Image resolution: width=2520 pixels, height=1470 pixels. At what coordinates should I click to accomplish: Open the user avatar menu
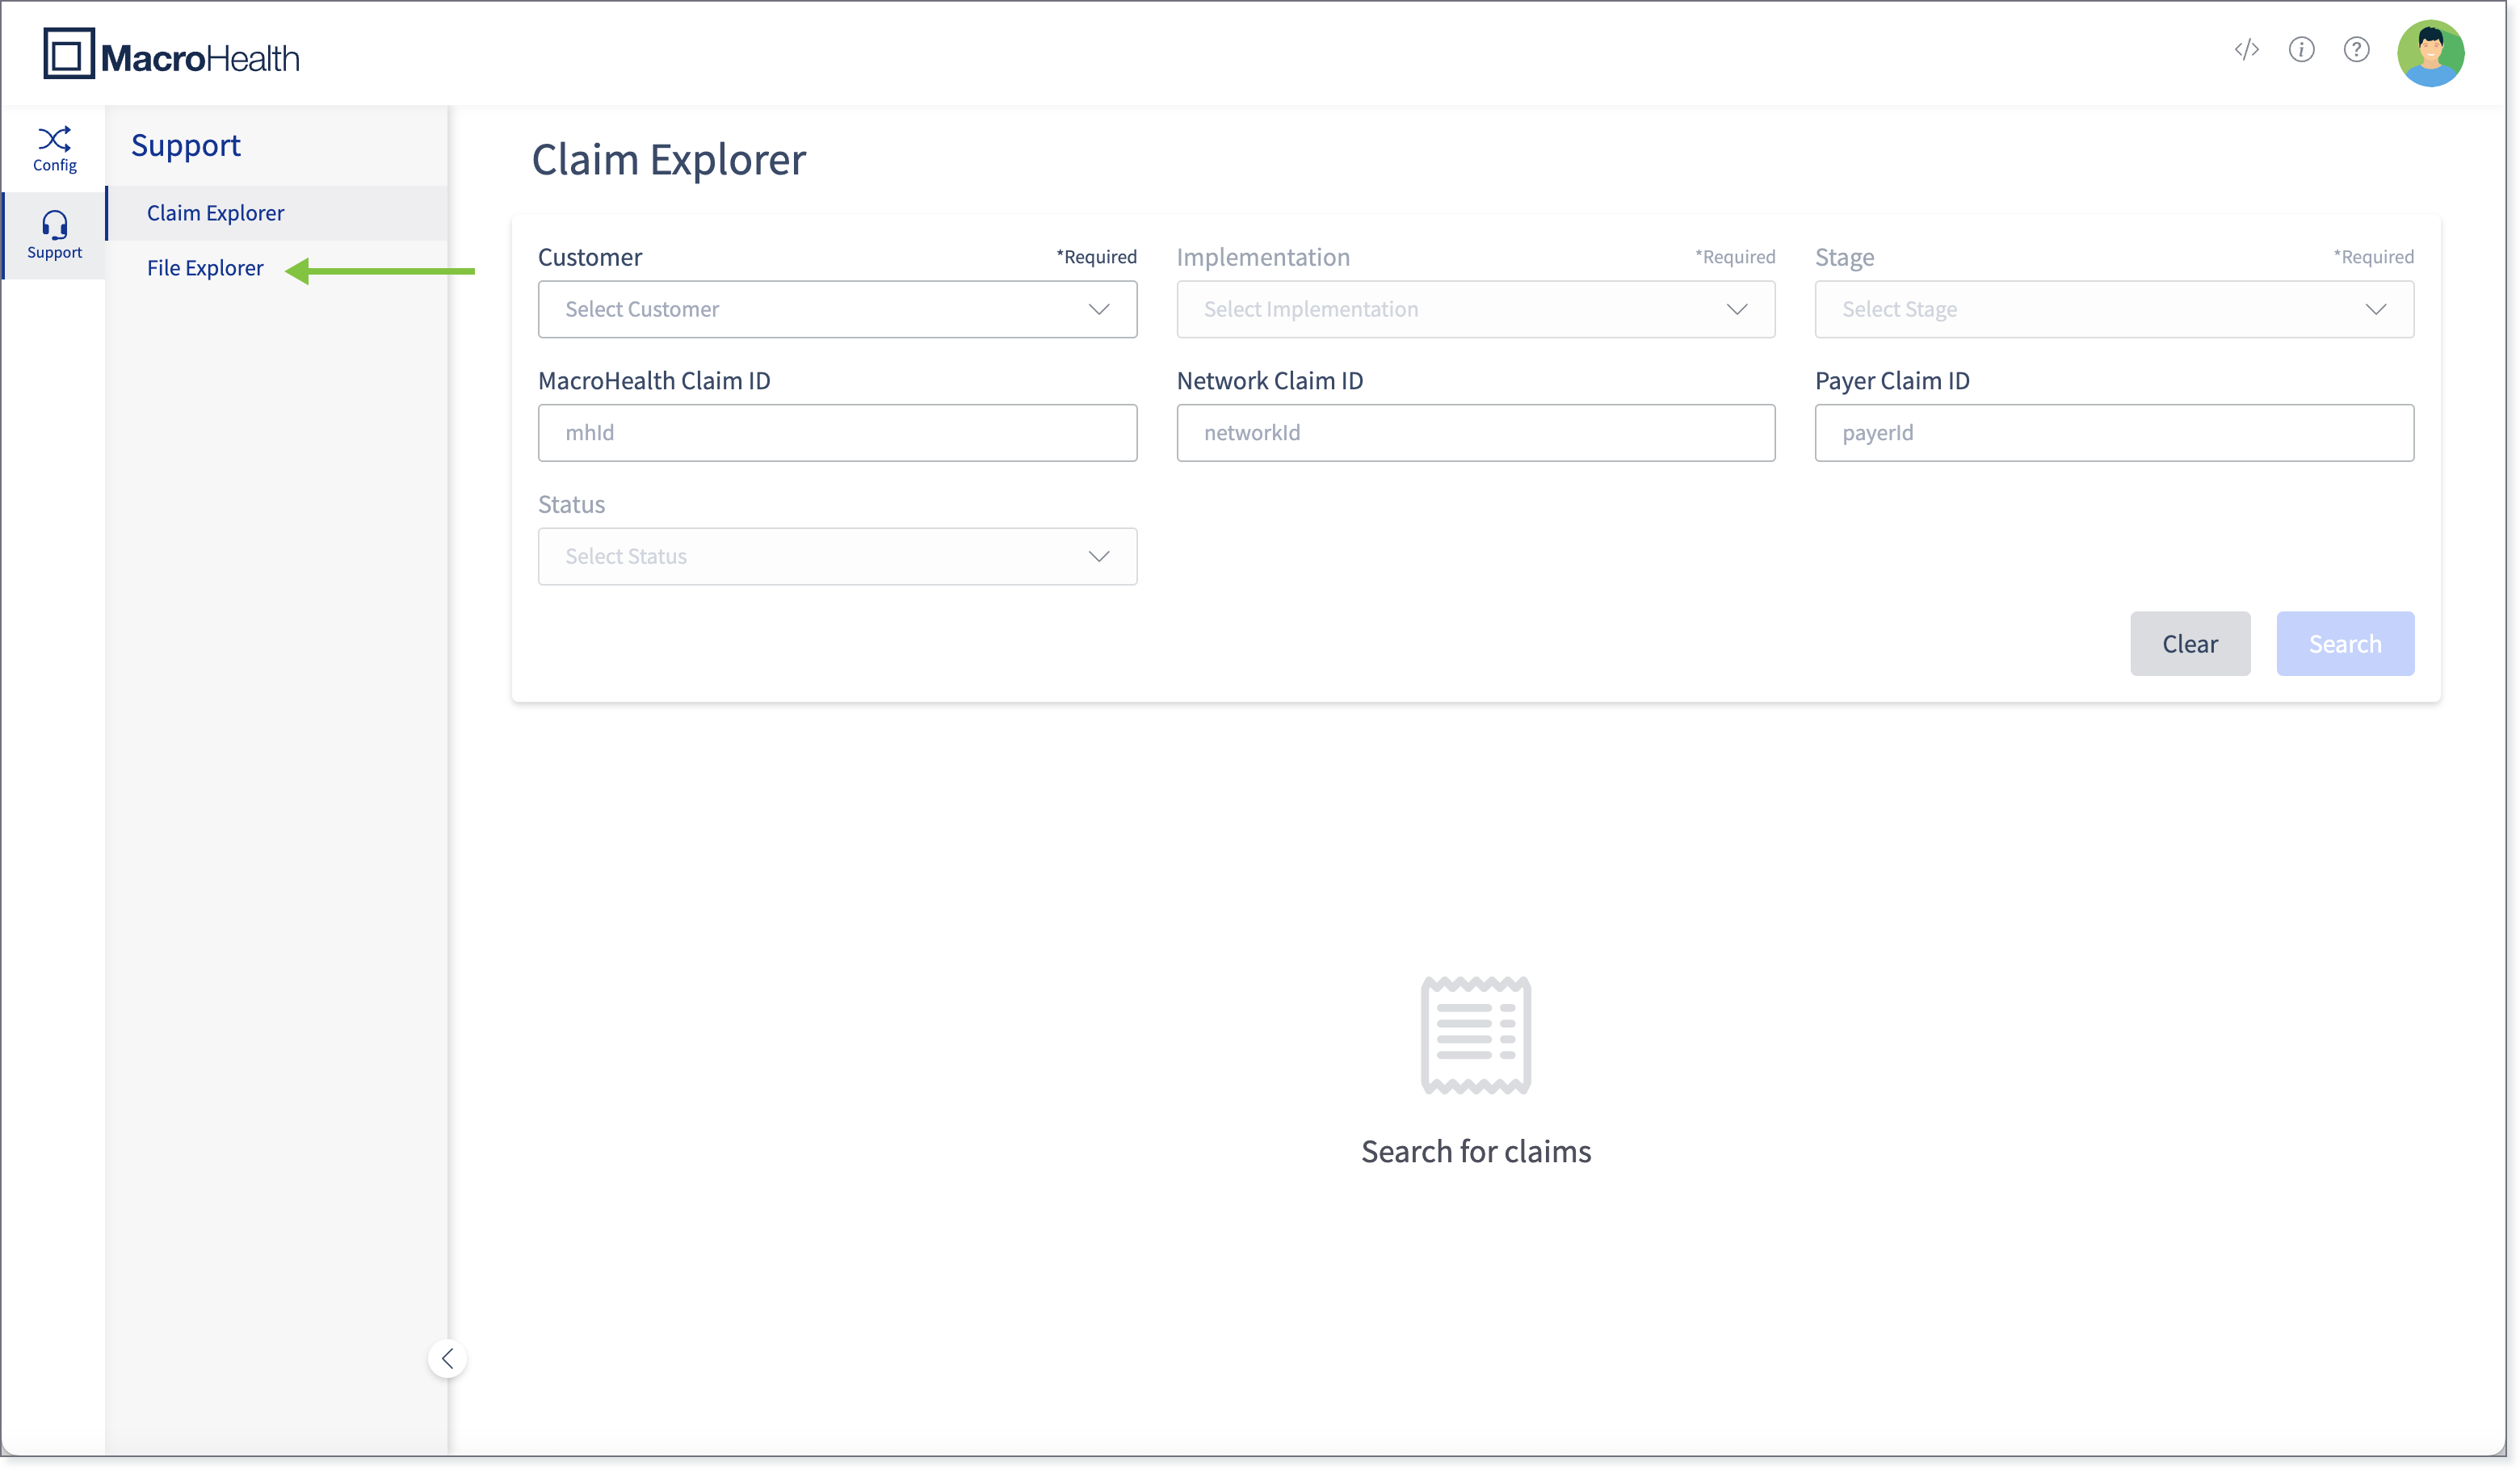(2430, 53)
